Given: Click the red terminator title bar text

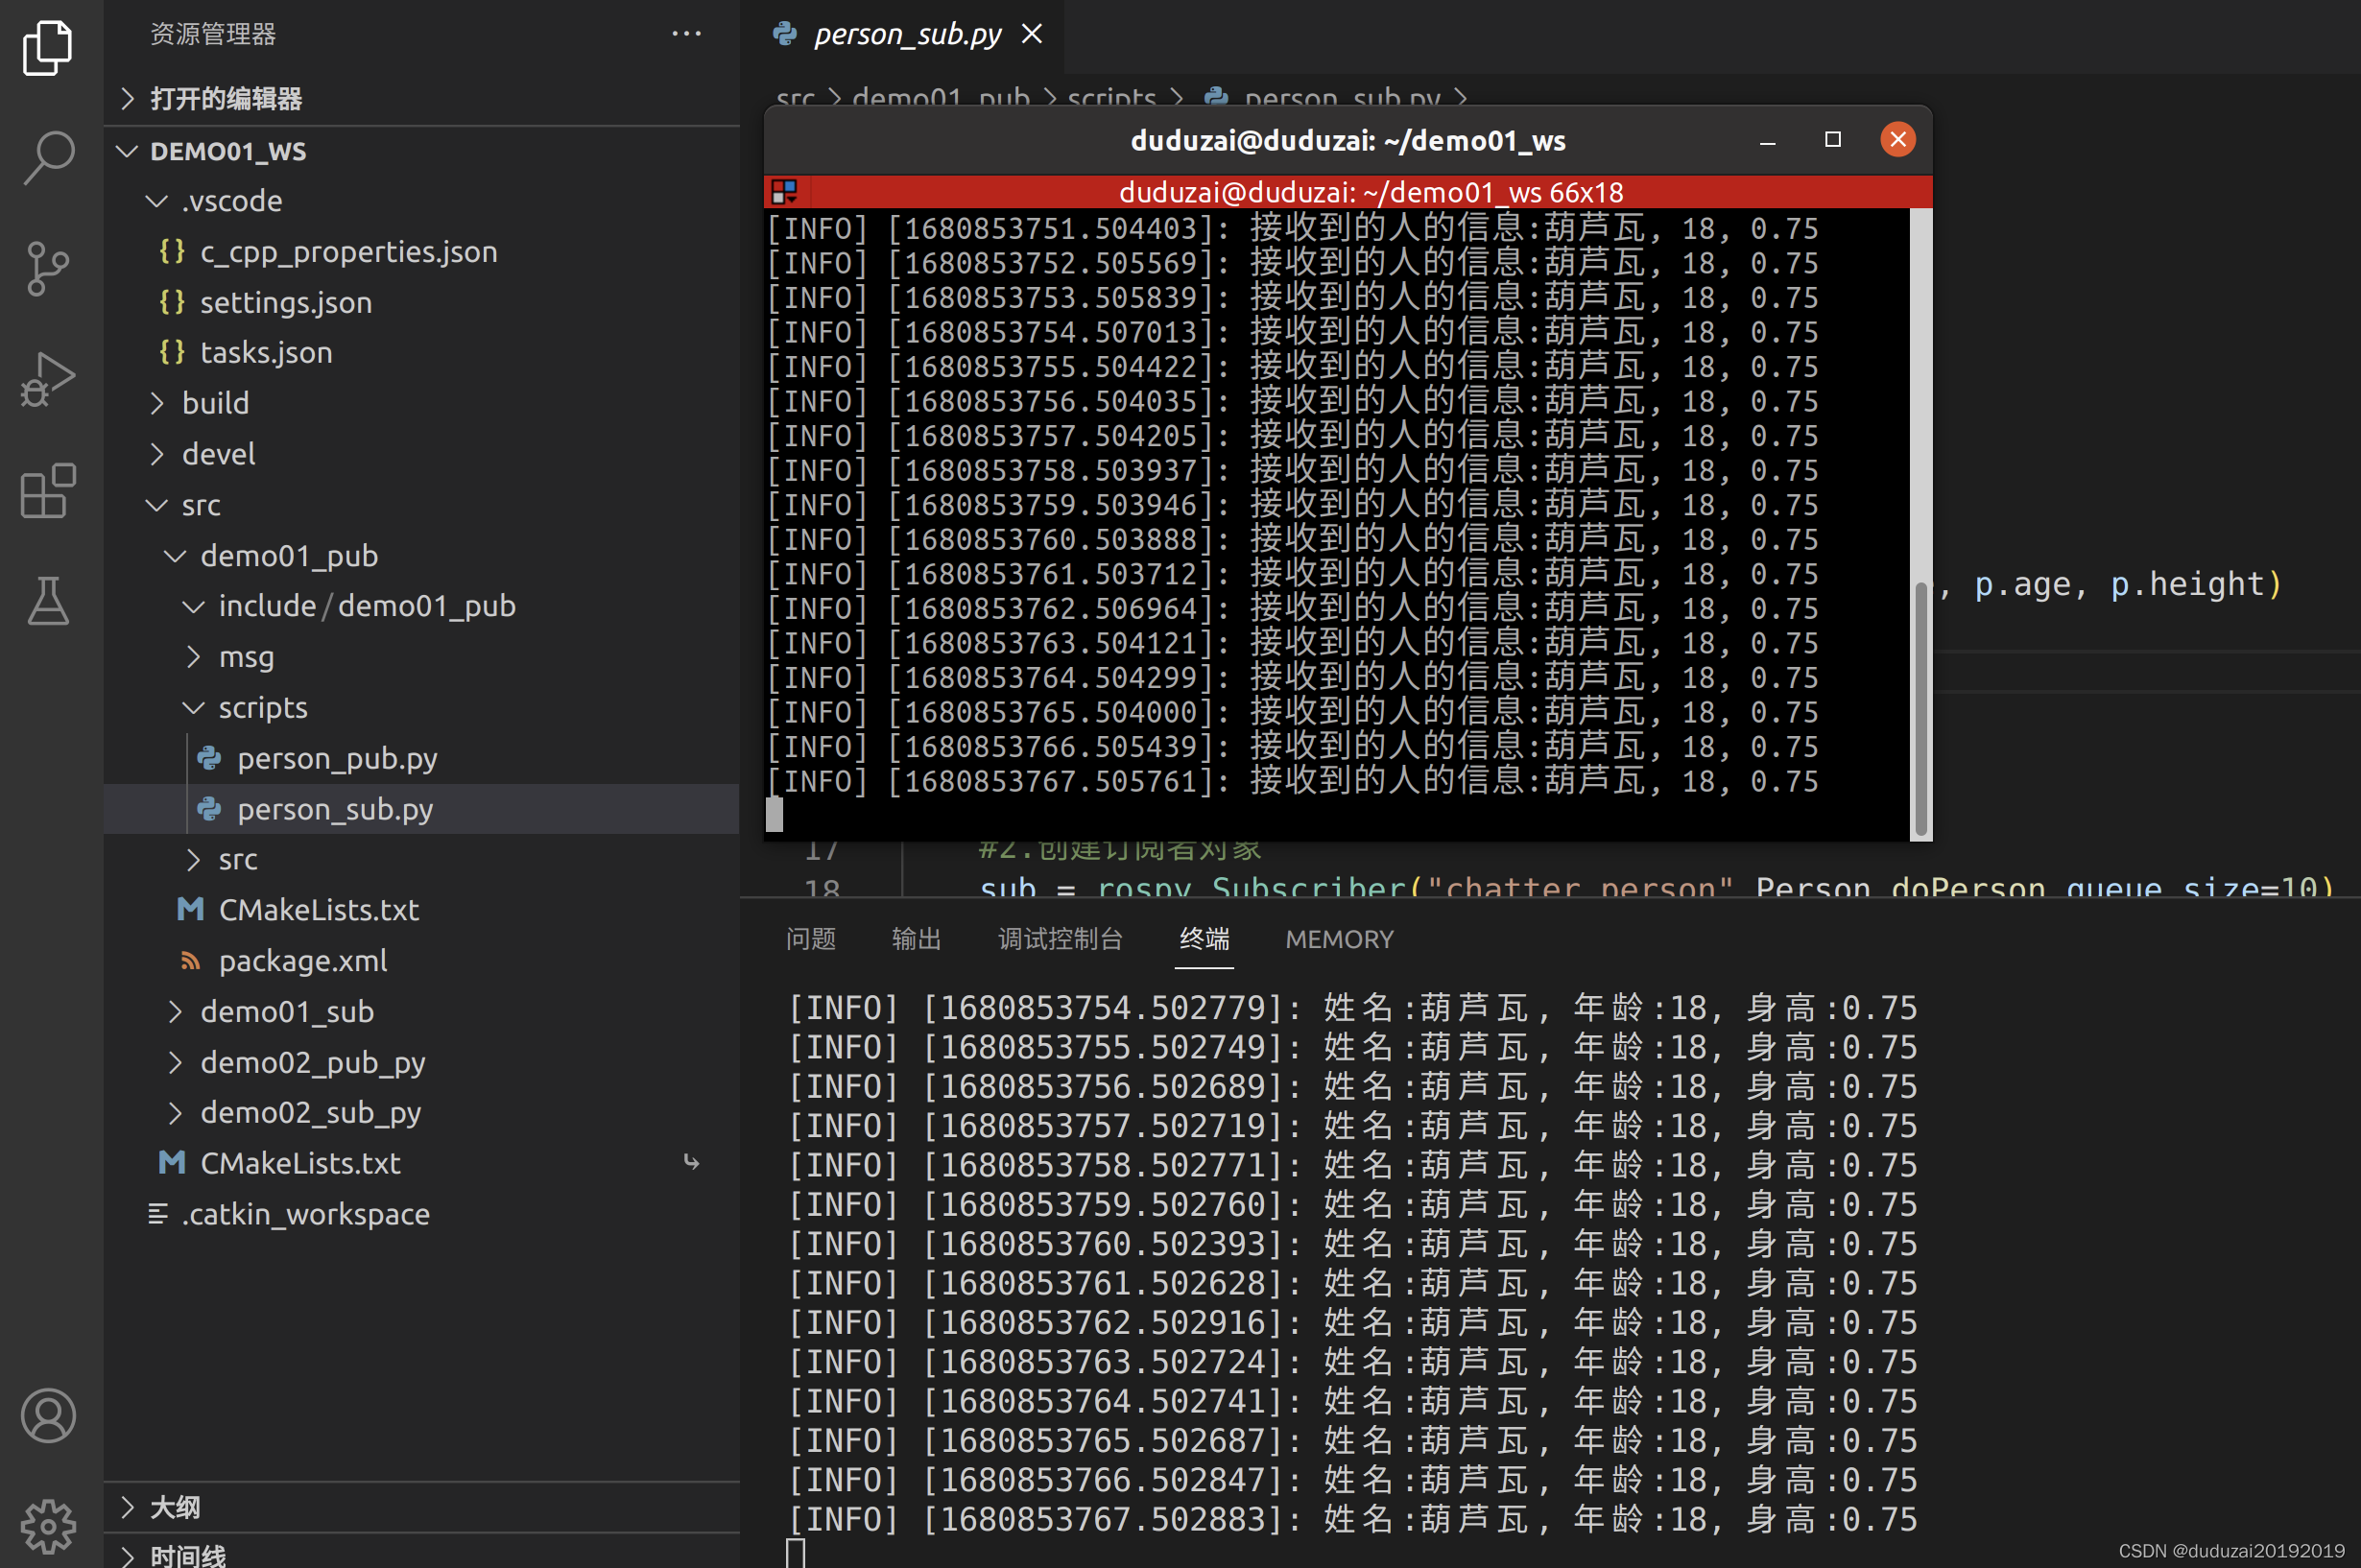Looking at the screenshot, I should click(x=1371, y=191).
